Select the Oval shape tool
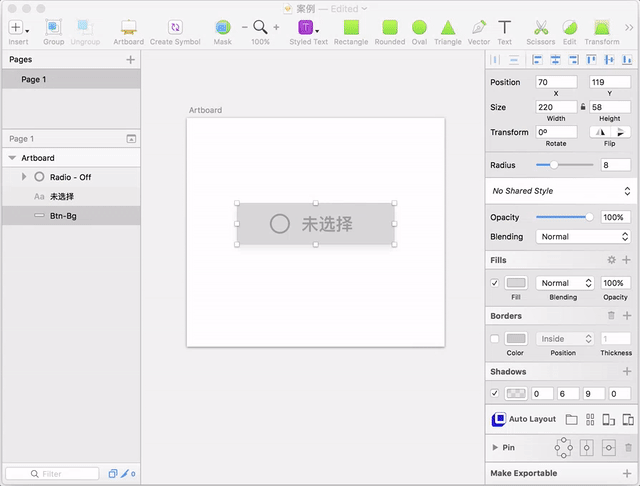Image resolution: width=640 pixels, height=486 pixels. coord(419,27)
